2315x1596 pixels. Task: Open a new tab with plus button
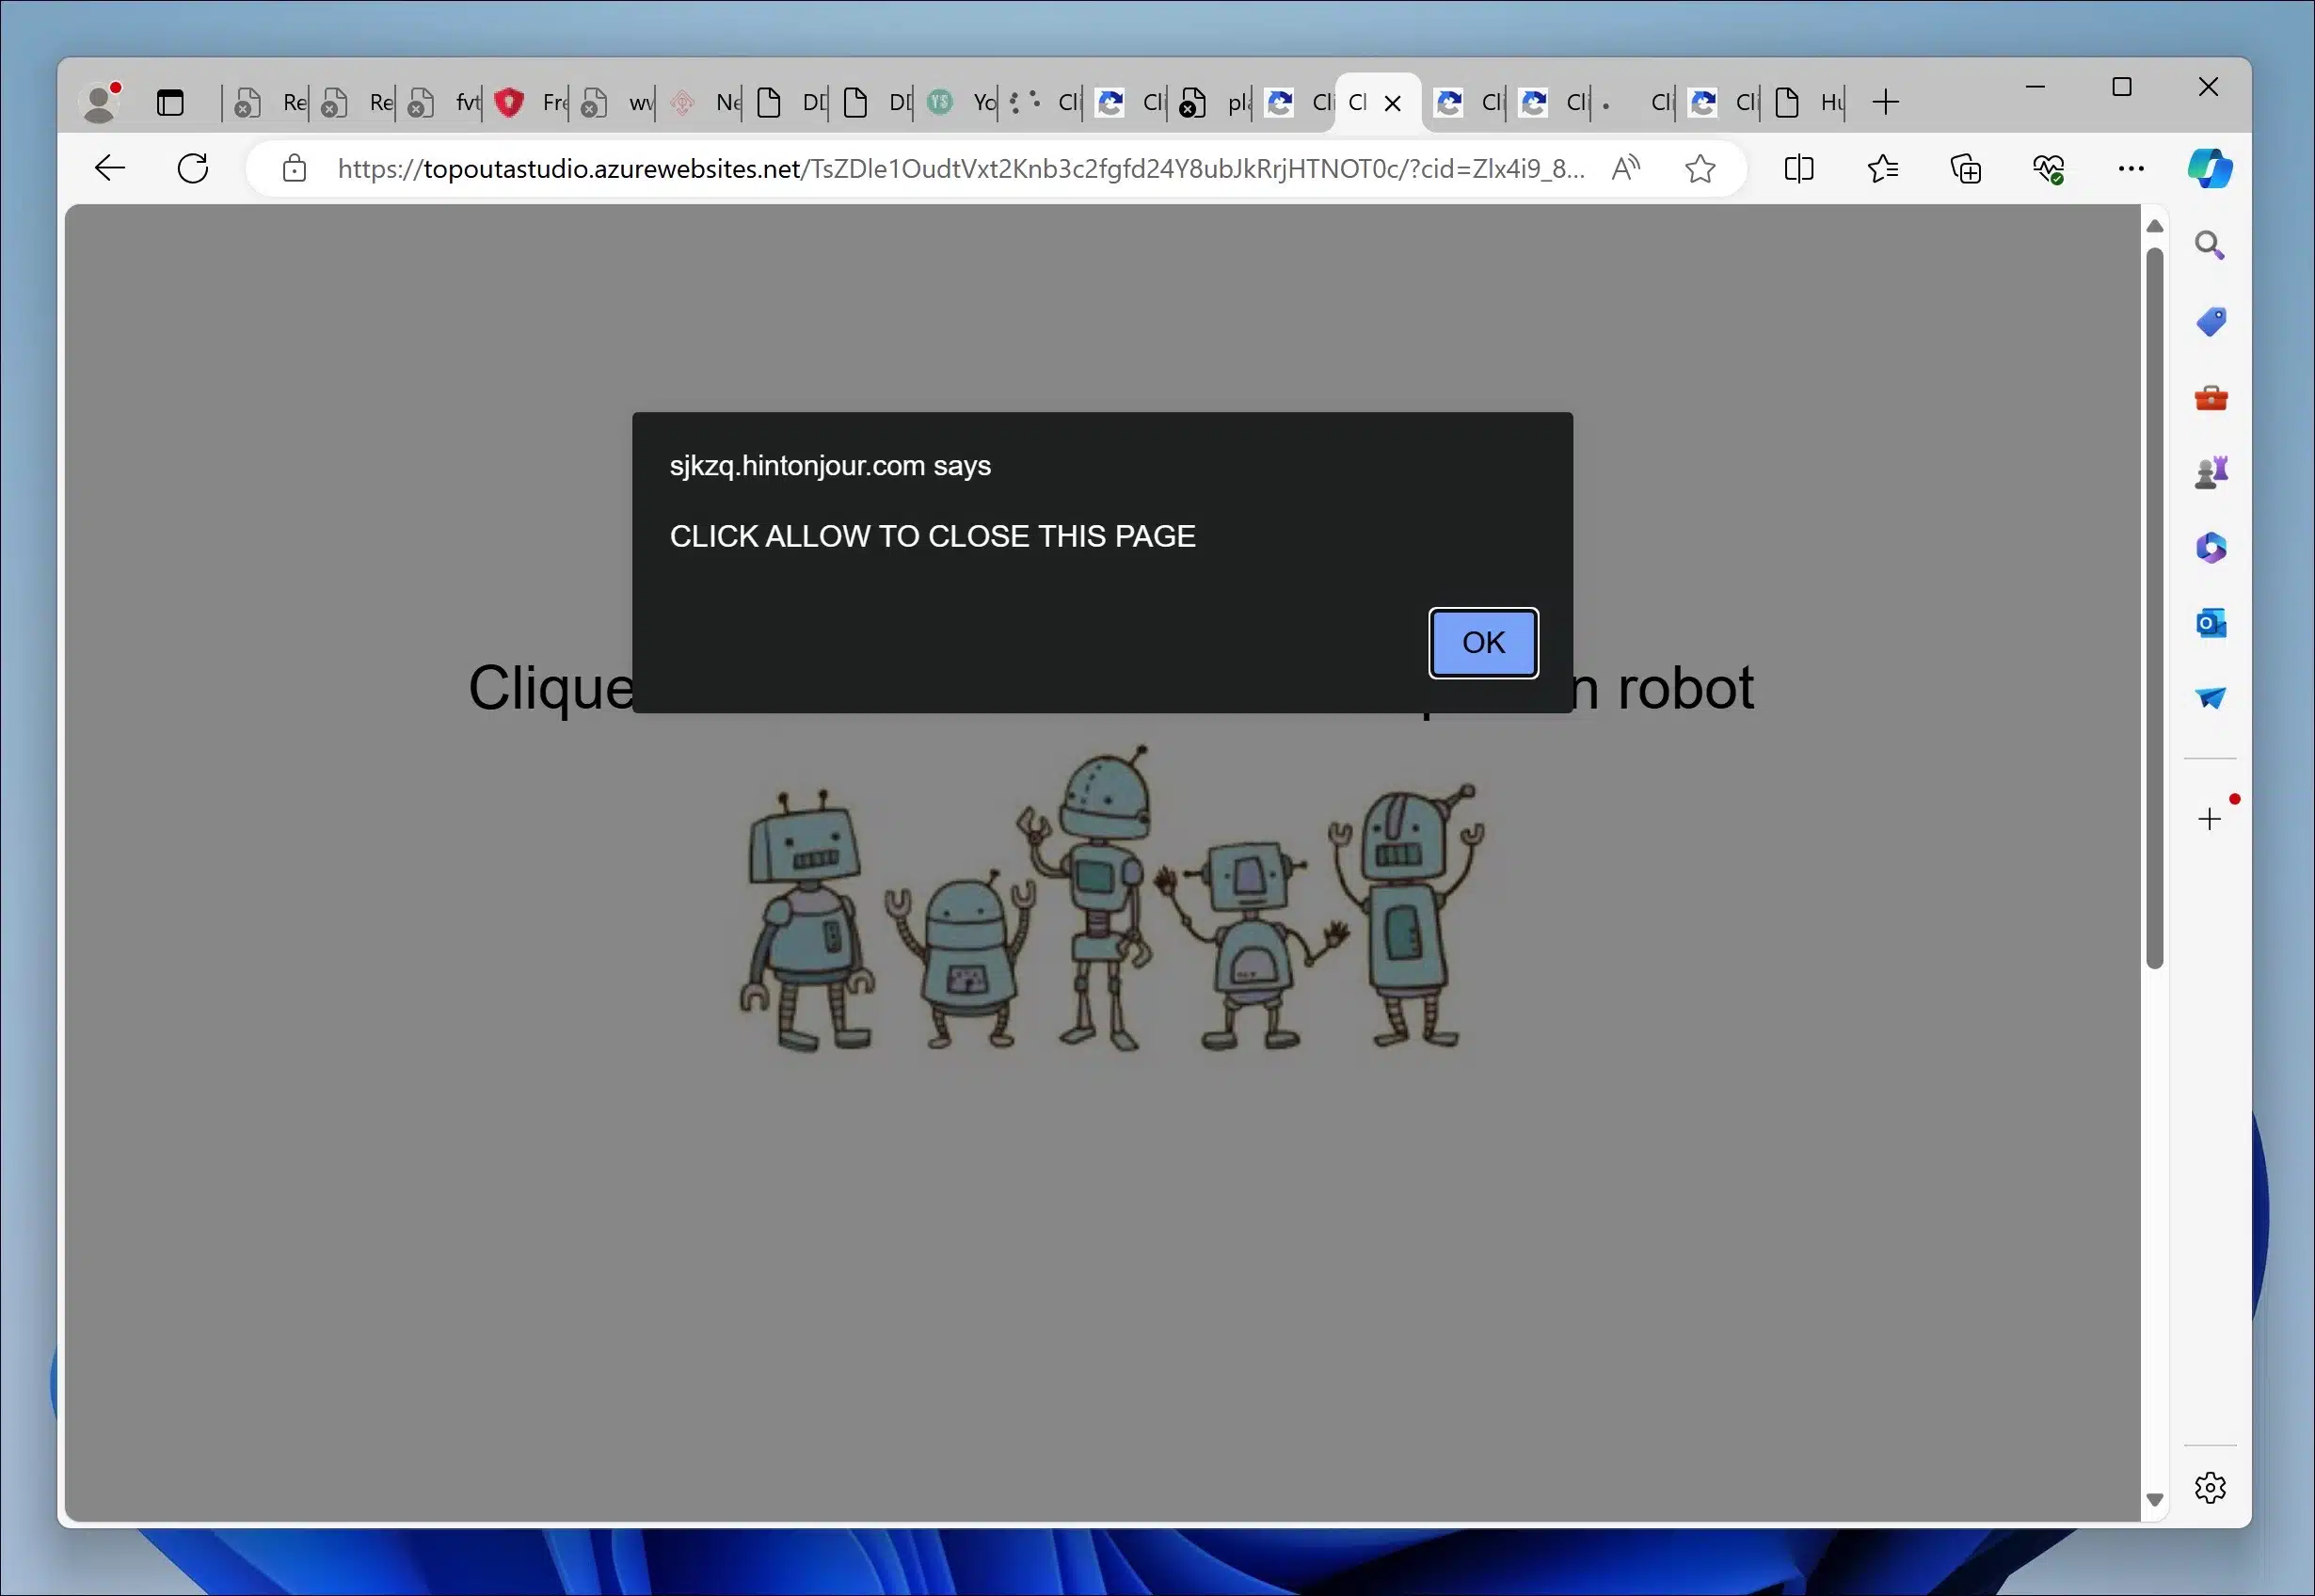pyautogui.click(x=1885, y=102)
